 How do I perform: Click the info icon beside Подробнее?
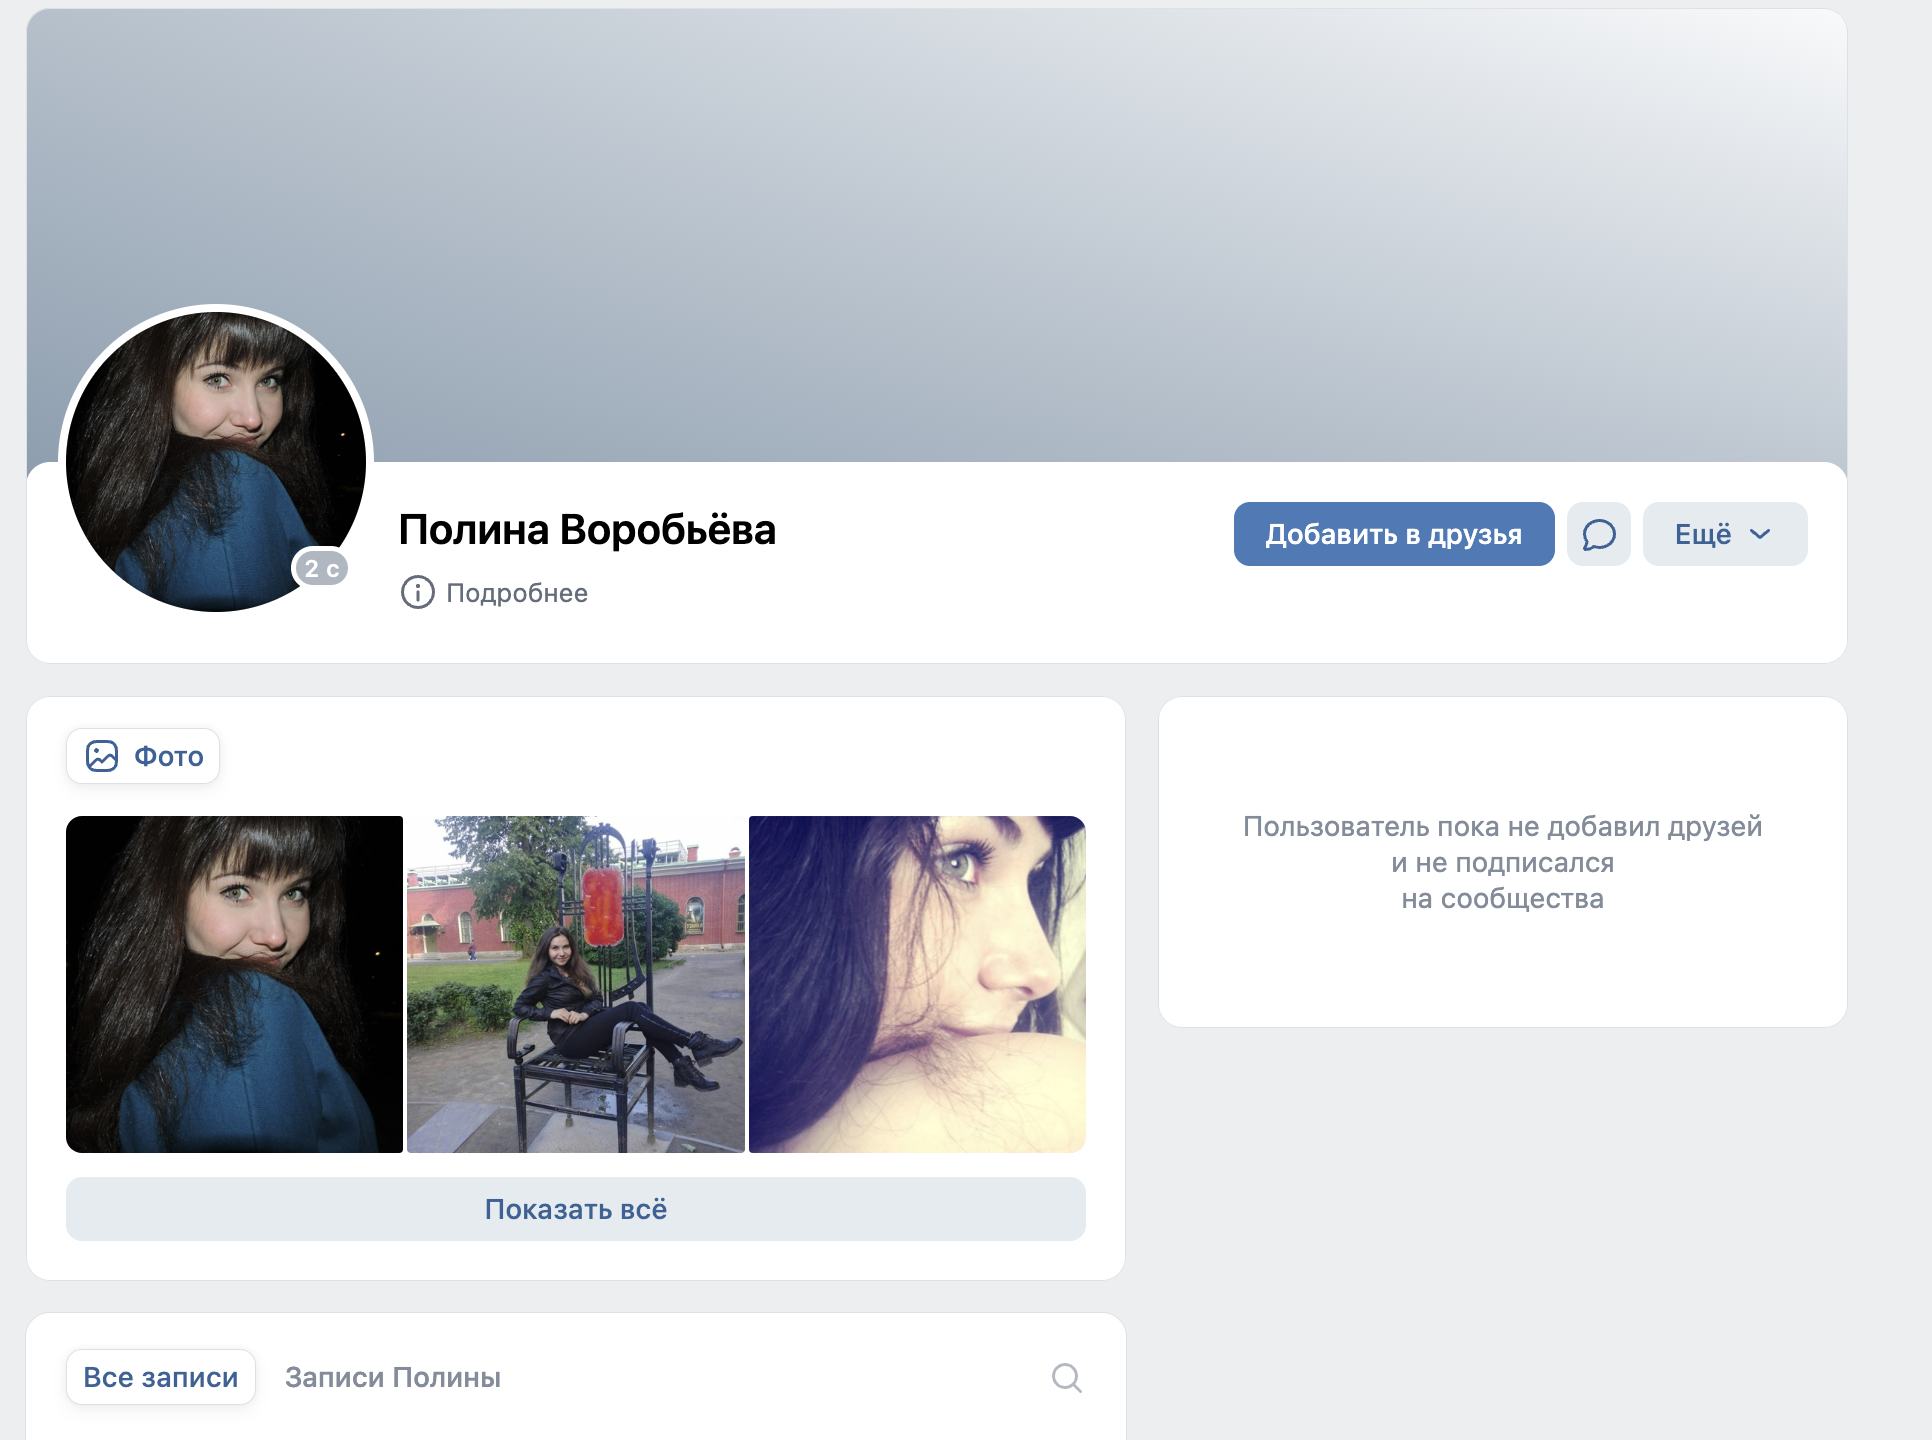tap(417, 592)
